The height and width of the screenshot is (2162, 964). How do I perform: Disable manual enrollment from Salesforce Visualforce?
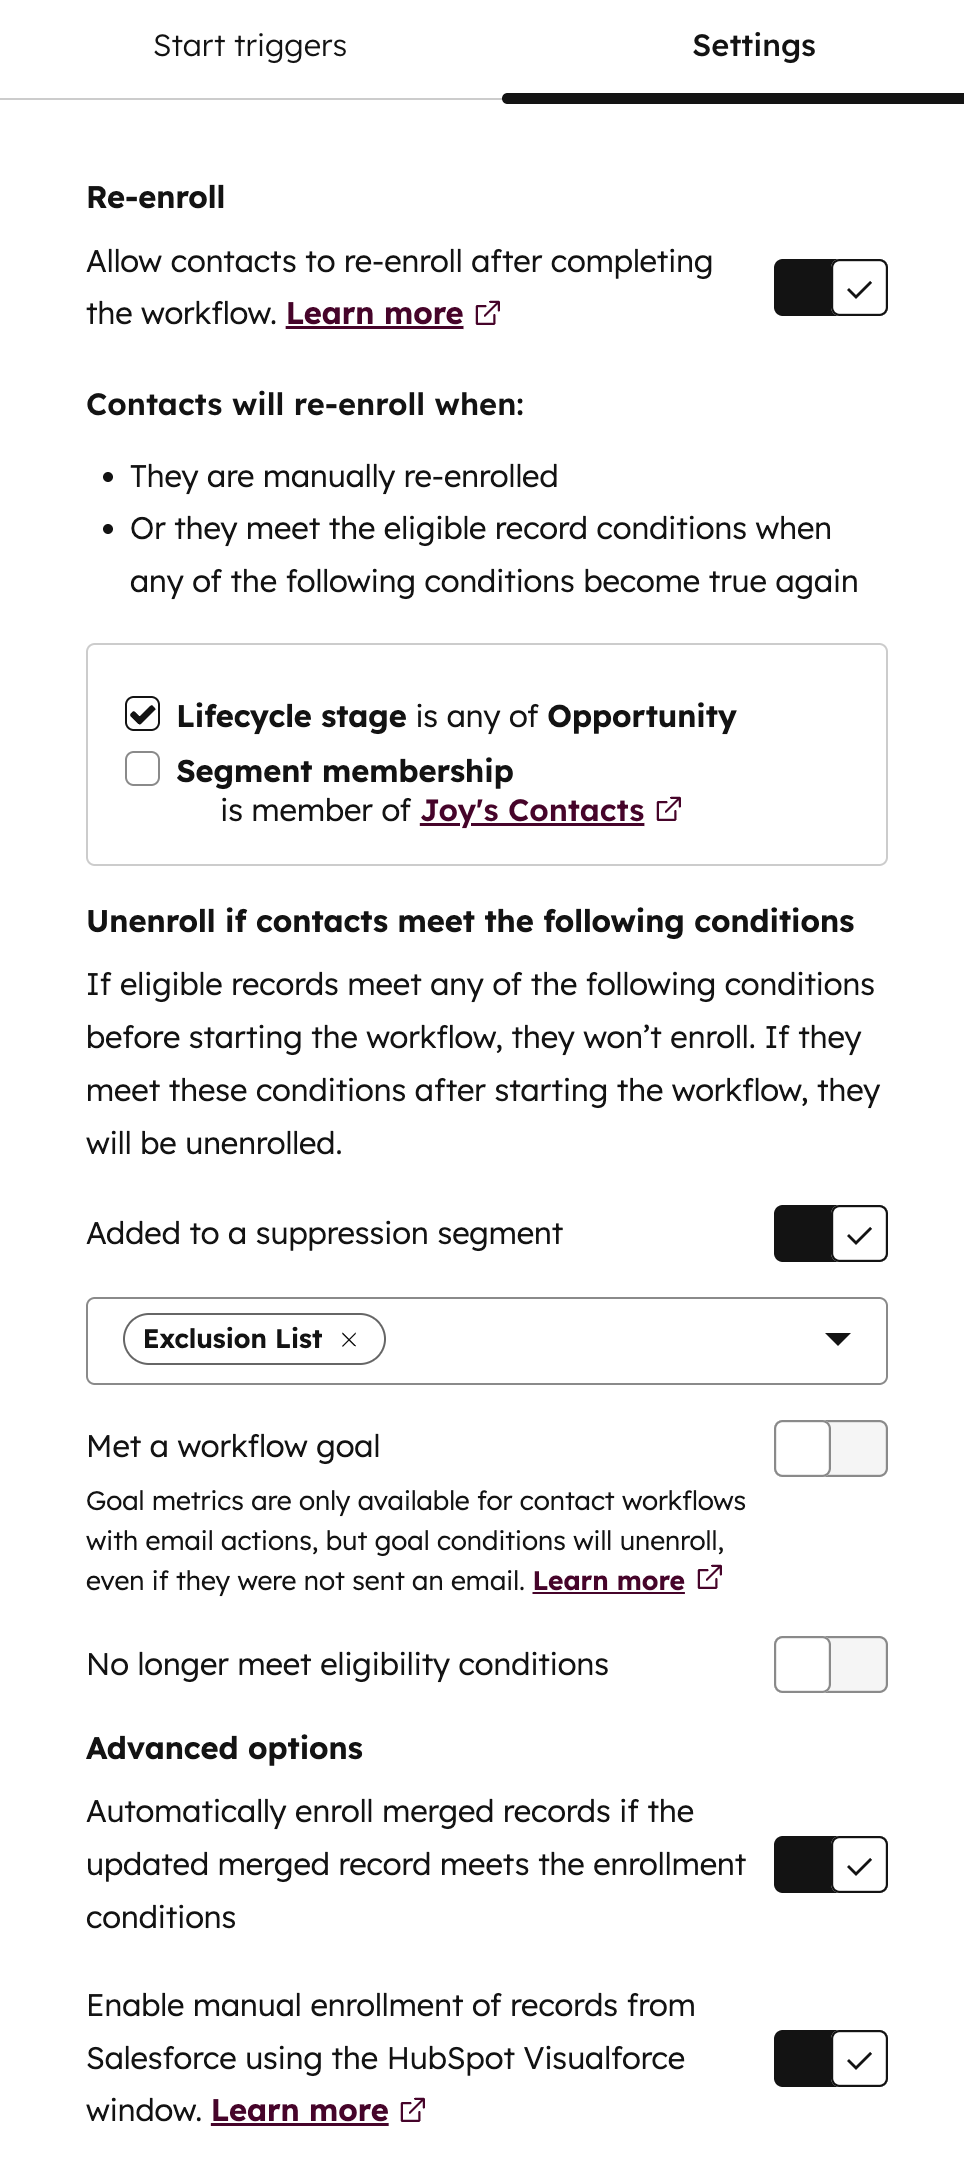pos(830,2059)
